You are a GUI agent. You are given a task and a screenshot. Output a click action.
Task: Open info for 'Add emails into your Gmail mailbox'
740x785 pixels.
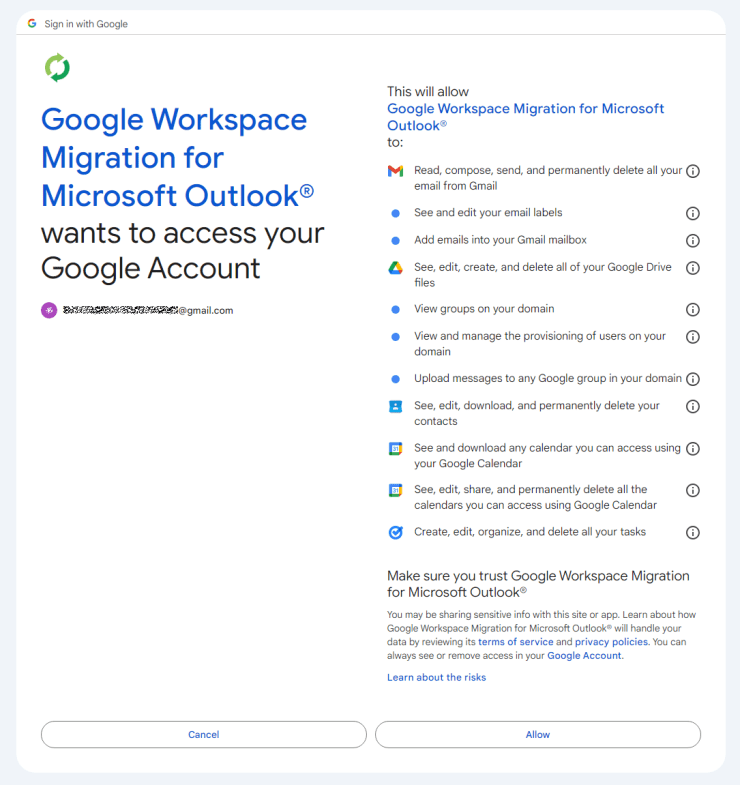(692, 241)
